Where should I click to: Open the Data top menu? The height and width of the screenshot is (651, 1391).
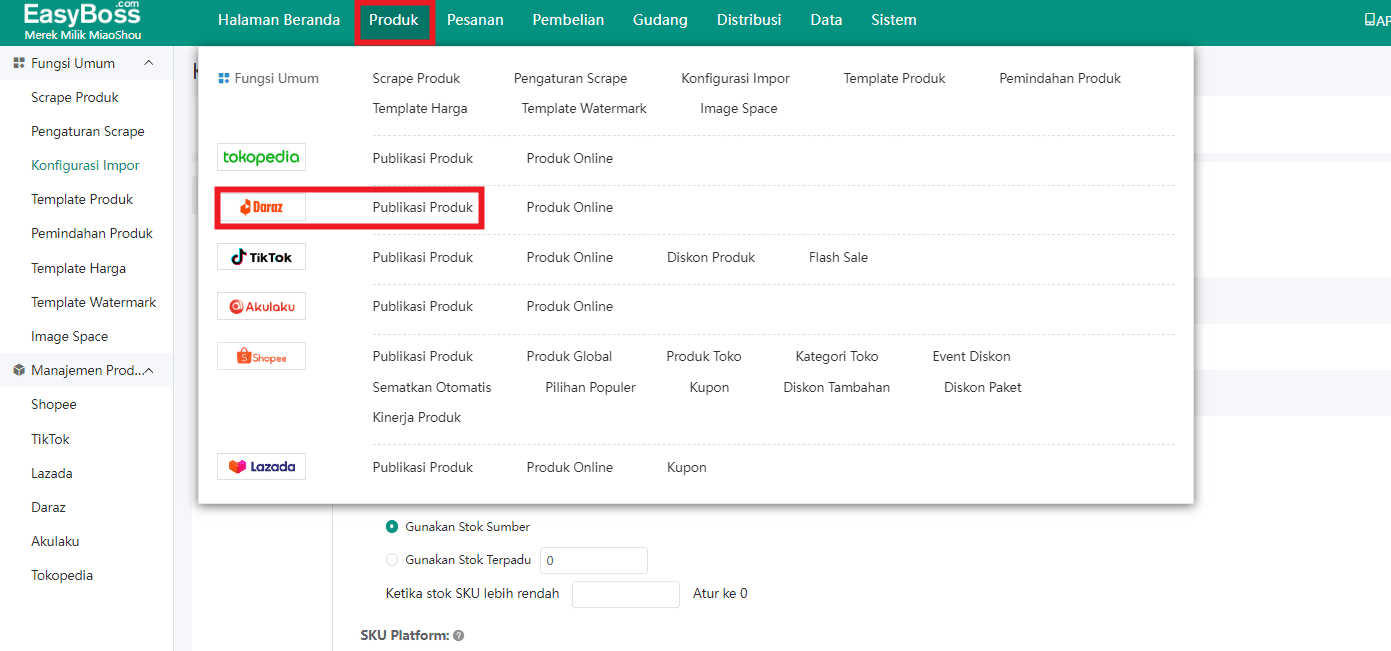click(826, 20)
